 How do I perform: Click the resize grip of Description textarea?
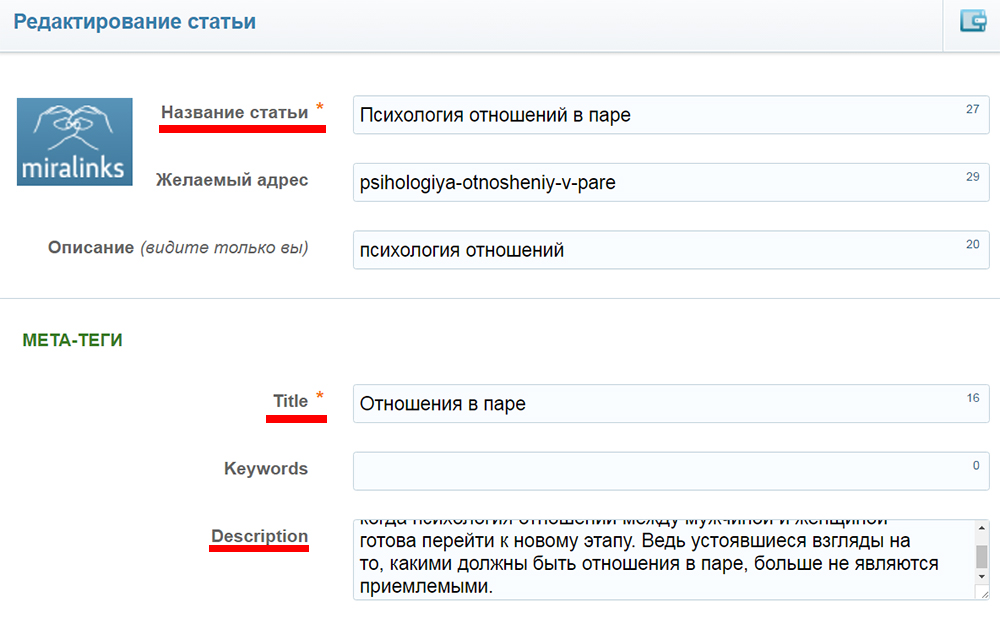[981, 593]
